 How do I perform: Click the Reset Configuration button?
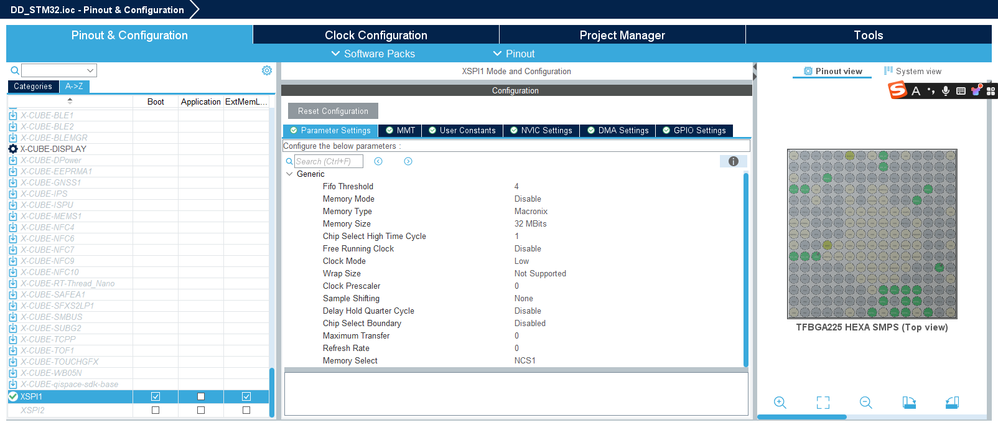pyautogui.click(x=333, y=111)
